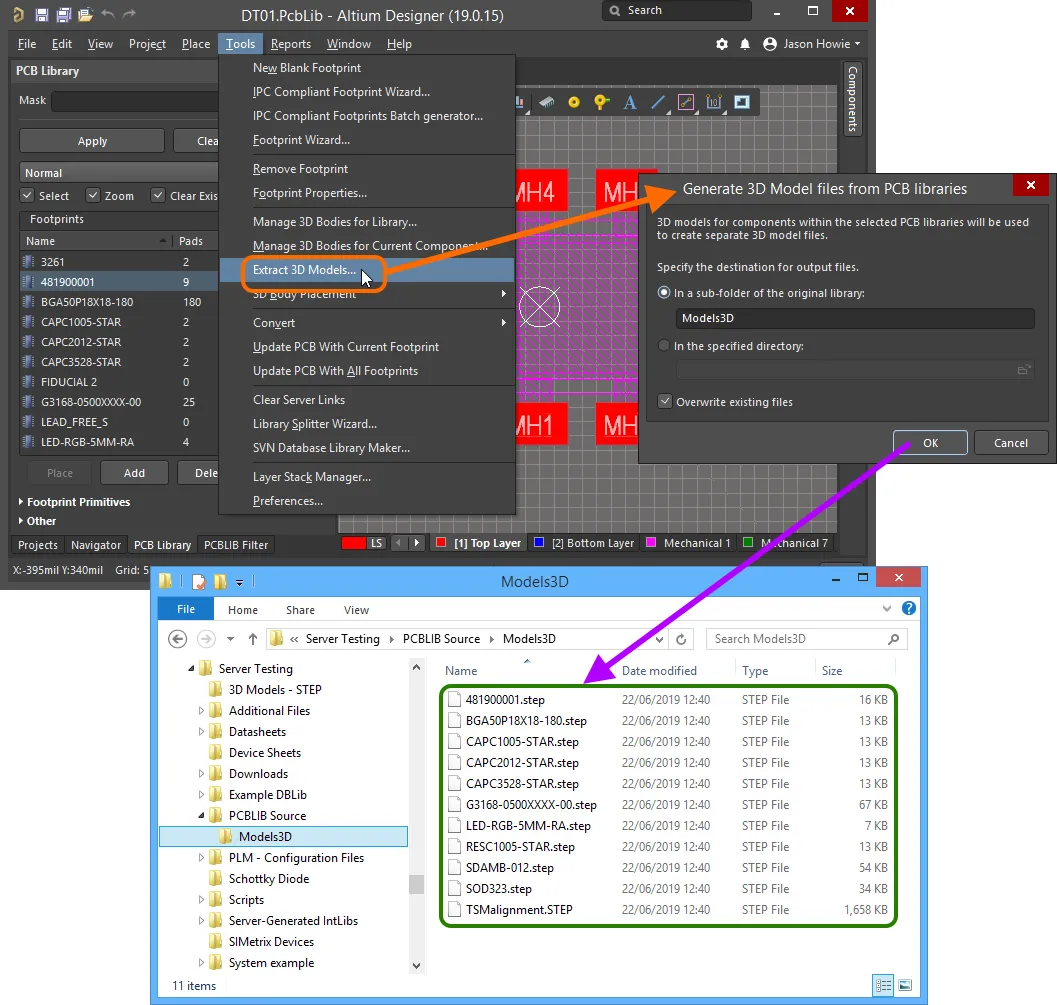Toggle the Zoom checkbox in PCB Library panel
The image size is (1057, 1005).
[x=93, y=195]
